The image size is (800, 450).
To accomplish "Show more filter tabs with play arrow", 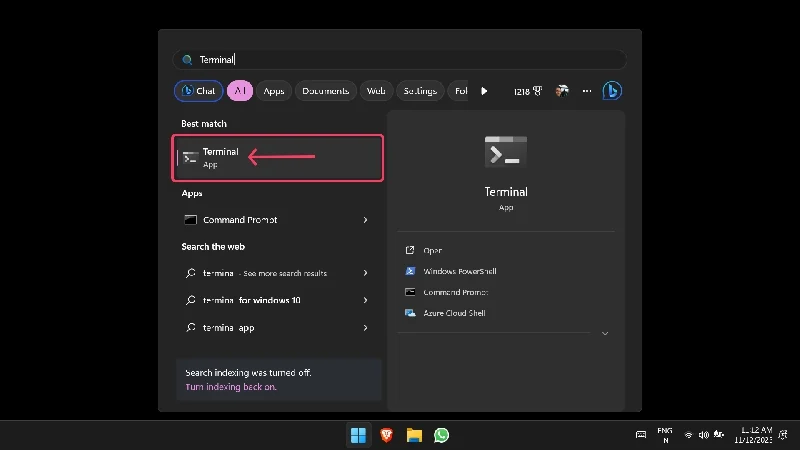I will (x=484, y=91).
